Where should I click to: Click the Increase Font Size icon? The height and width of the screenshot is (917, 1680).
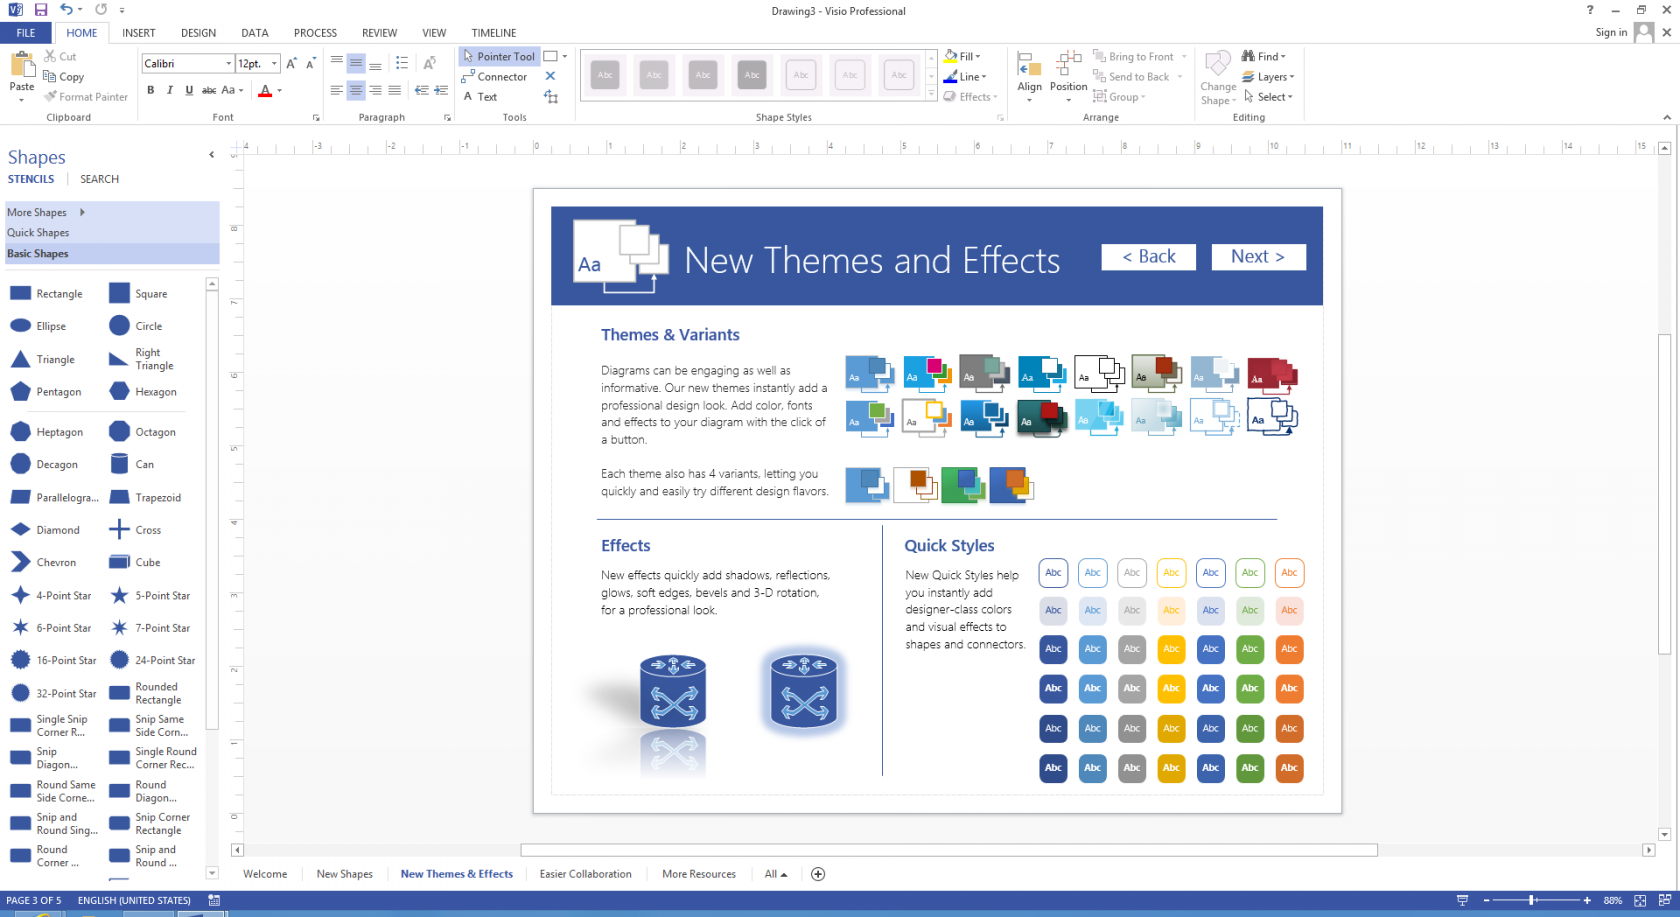click(x=291, y=63)
